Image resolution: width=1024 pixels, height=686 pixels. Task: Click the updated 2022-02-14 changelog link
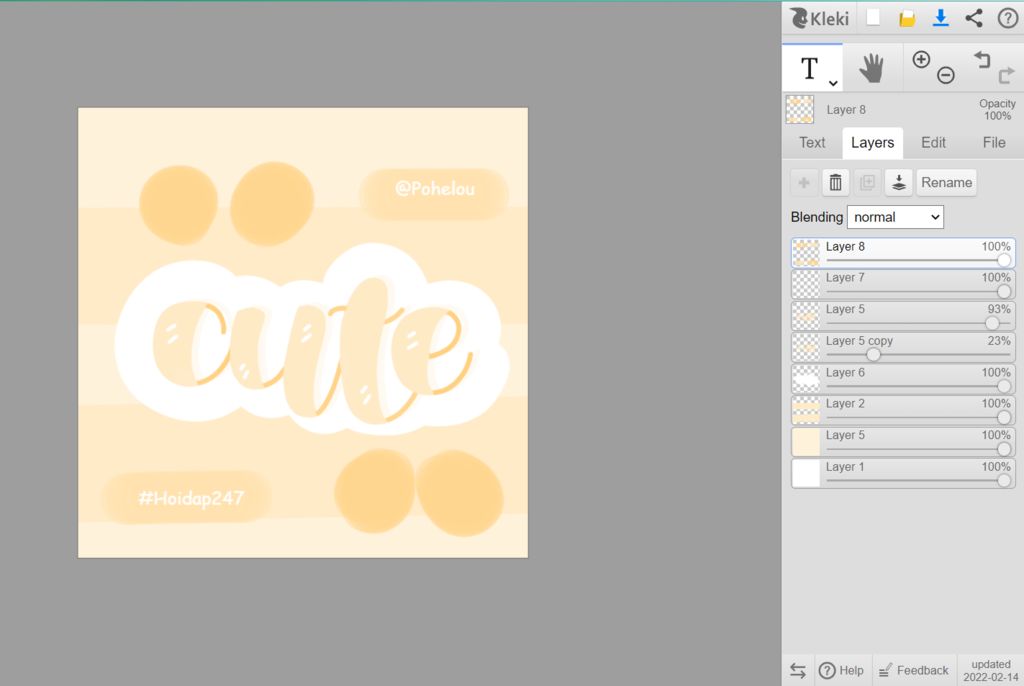tap(991, 670)
